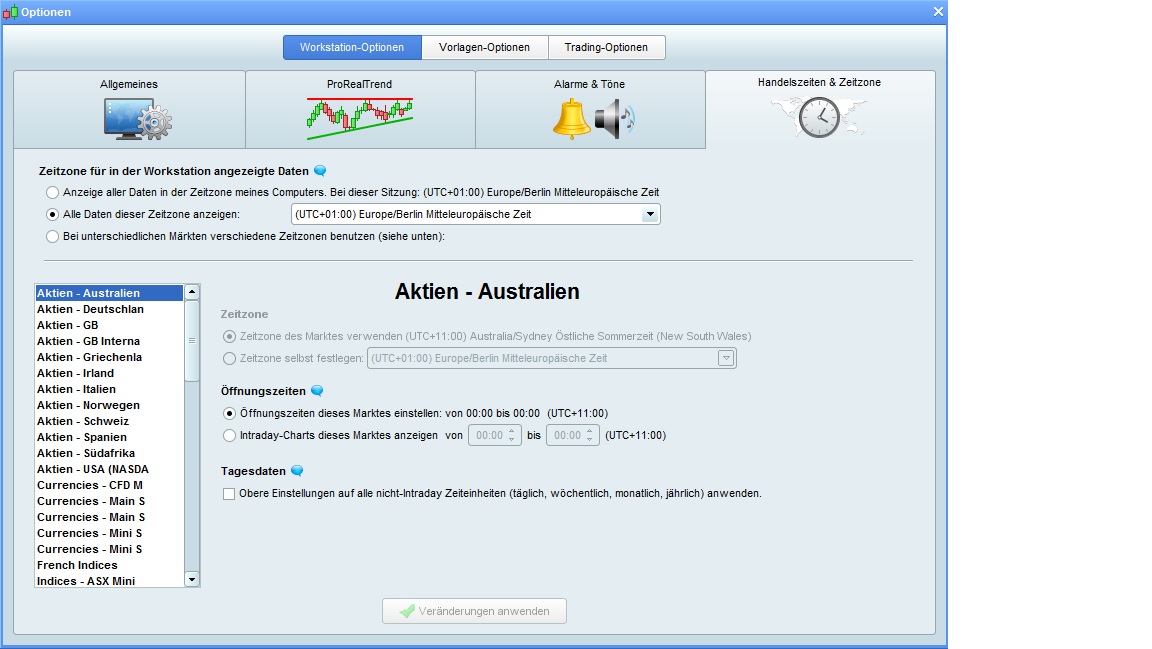This screenshot has width=1152, height=649.
Task: Select Aktien - Spanien in list
Action: tap(109, 437)
